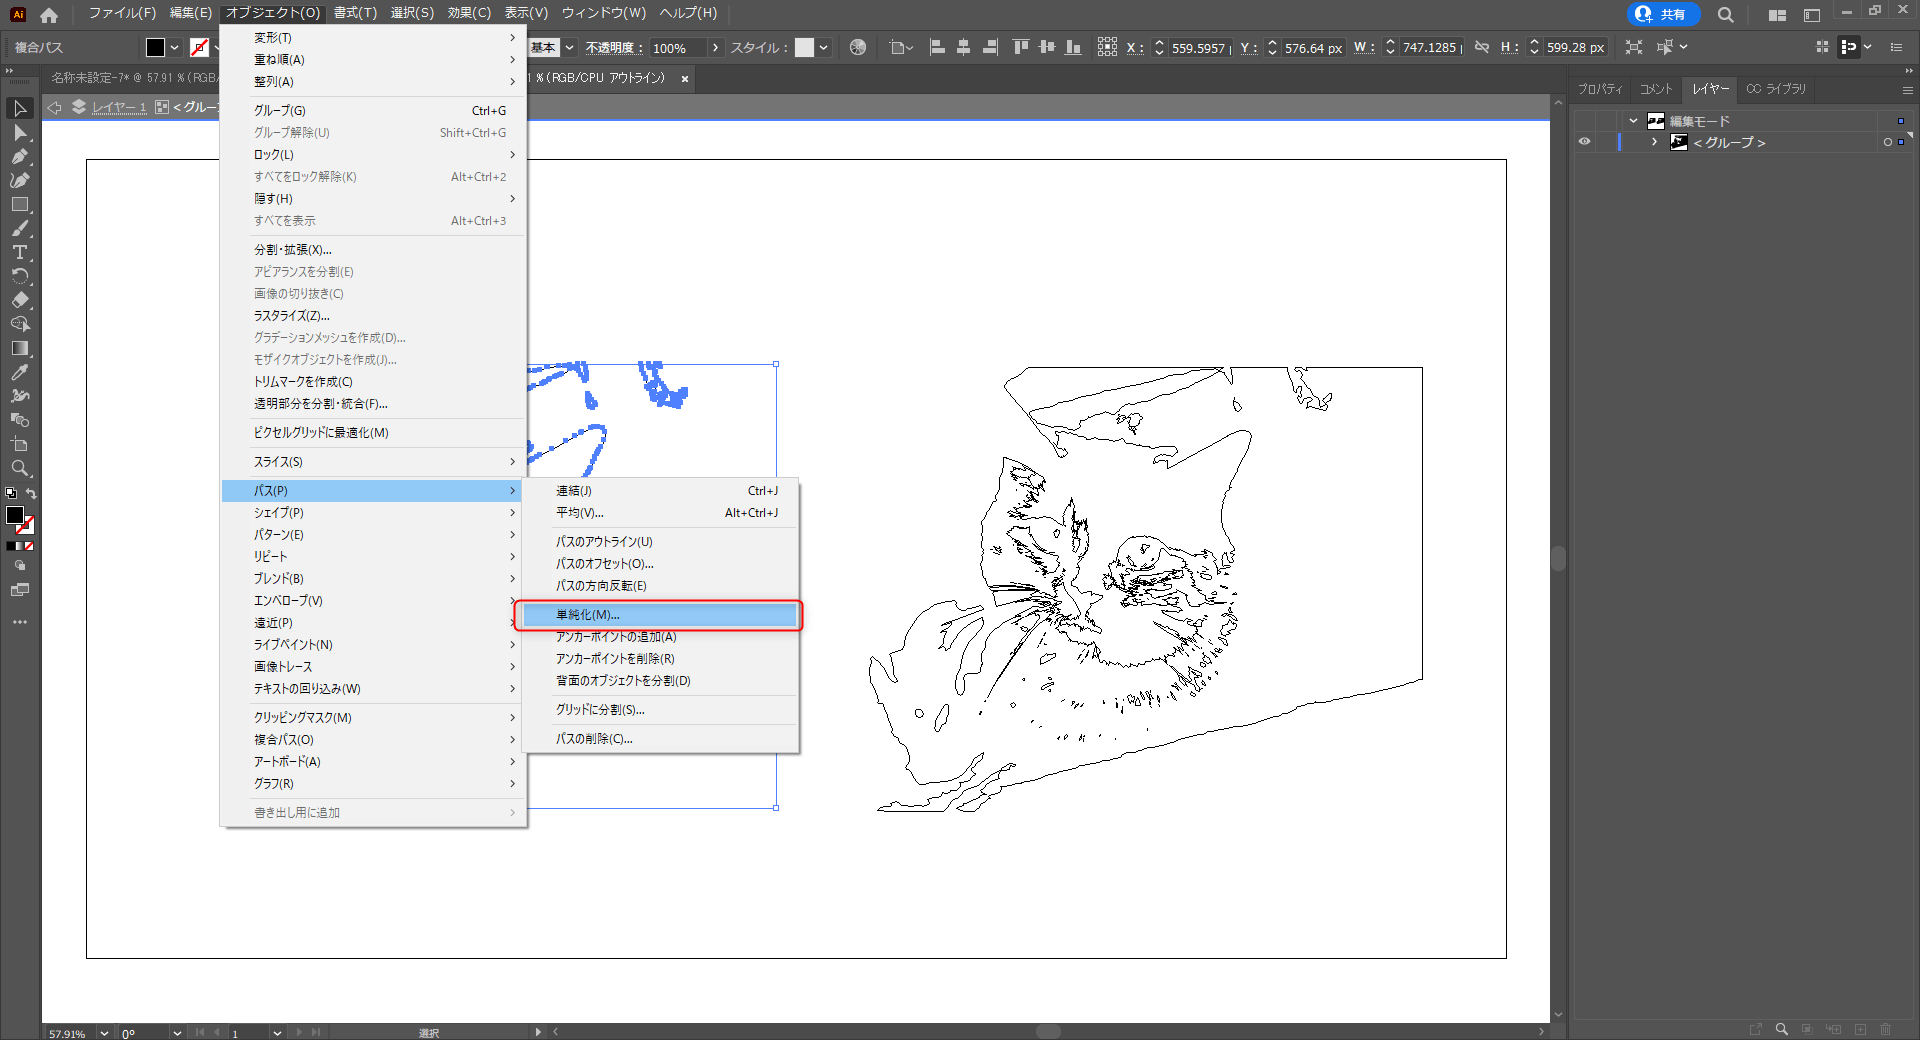Image resolution: width=1920 pixels, height=1040 pixels.
Task: Toggle the drawing mode icon
Action: [x=20, y=566]
